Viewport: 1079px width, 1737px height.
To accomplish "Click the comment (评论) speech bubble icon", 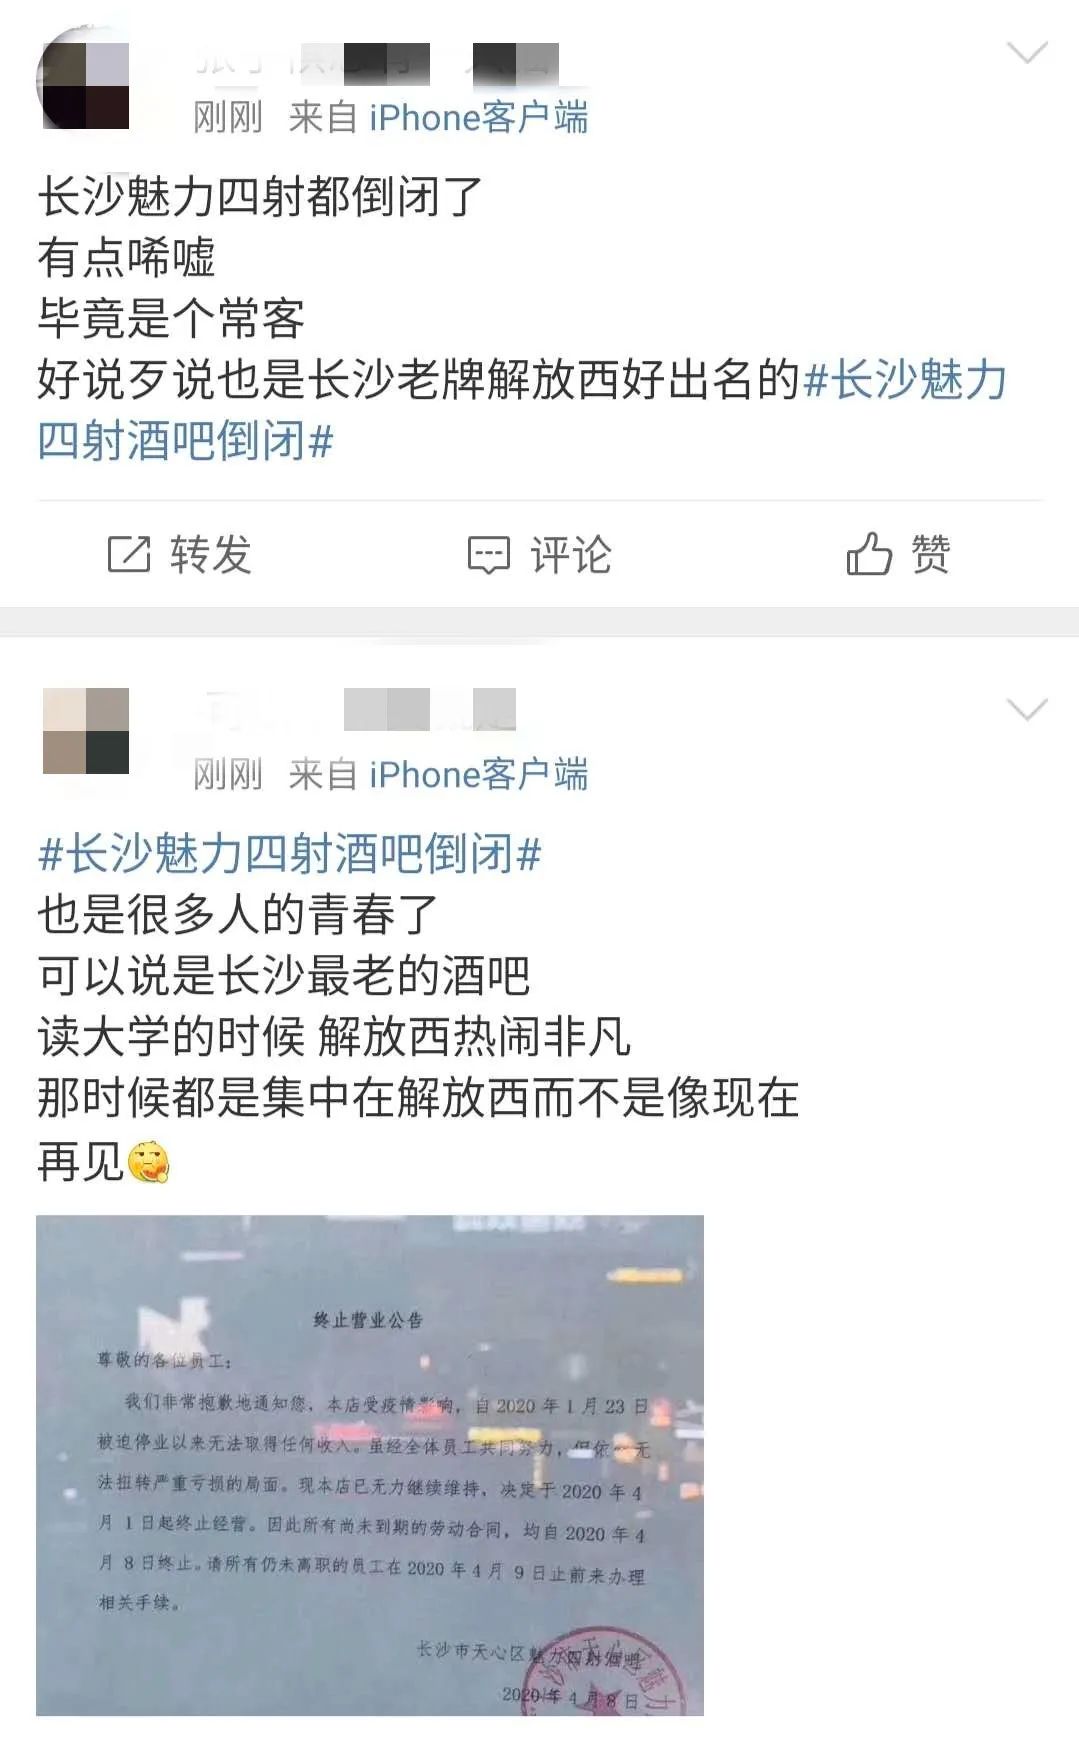I will click(489, 555).
